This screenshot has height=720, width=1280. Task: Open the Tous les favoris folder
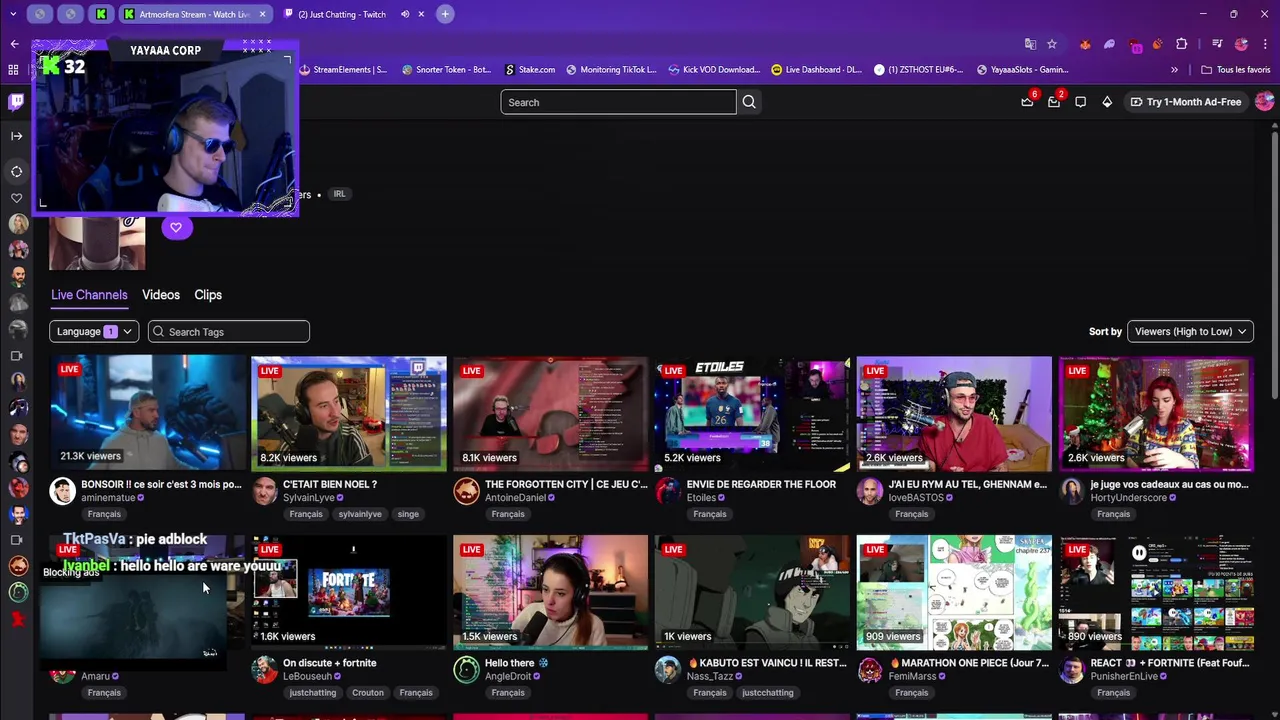1236,70
